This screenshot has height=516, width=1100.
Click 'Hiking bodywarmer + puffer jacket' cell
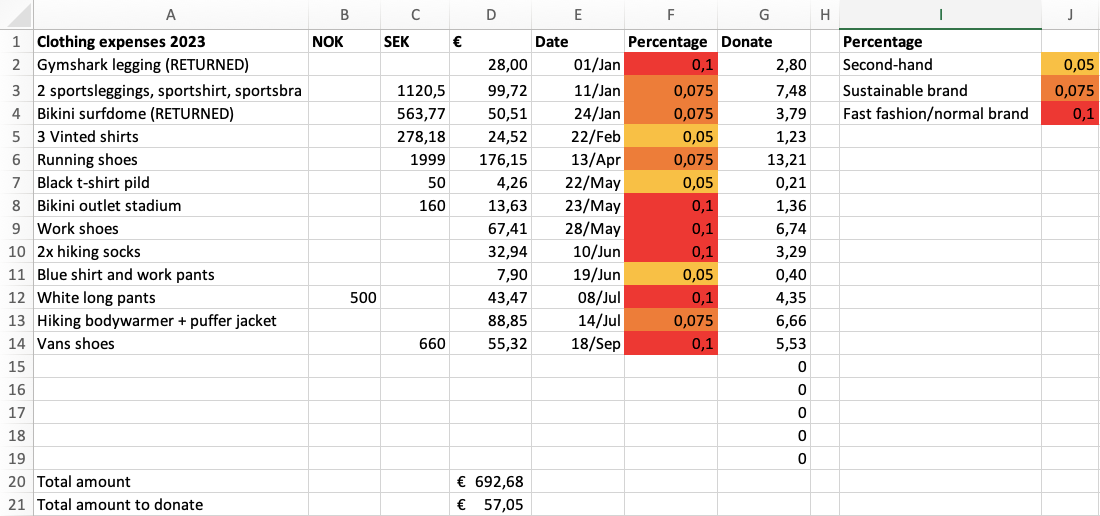[170, 321]
